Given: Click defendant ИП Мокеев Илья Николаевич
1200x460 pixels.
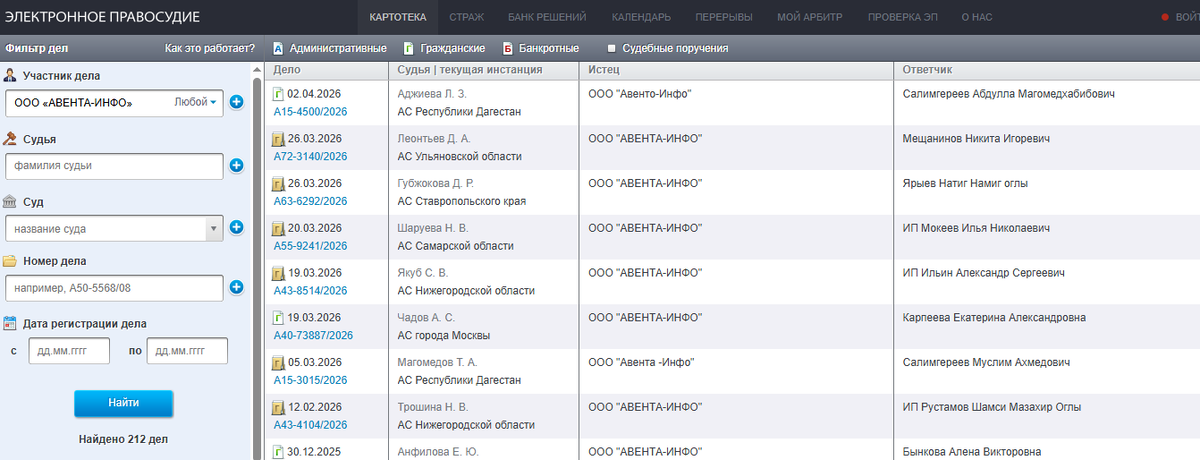Looking at the screenshot, I should click(976, 229).
